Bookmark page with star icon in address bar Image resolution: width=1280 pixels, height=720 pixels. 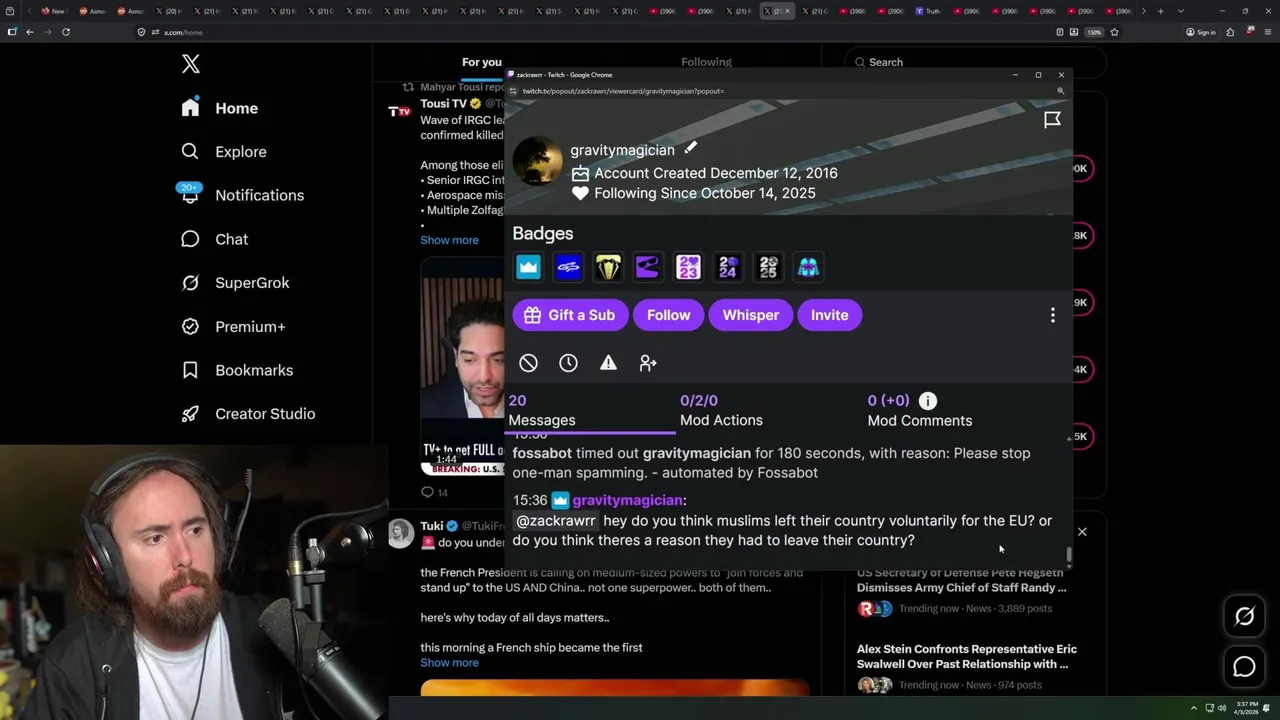pyautogui.click(x=1114, y=32)
